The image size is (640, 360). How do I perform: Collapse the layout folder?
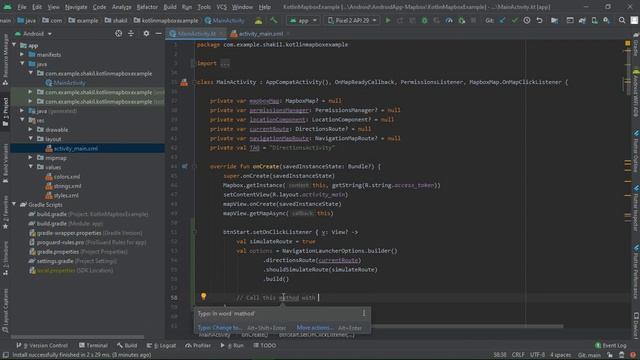pos(31,139)
